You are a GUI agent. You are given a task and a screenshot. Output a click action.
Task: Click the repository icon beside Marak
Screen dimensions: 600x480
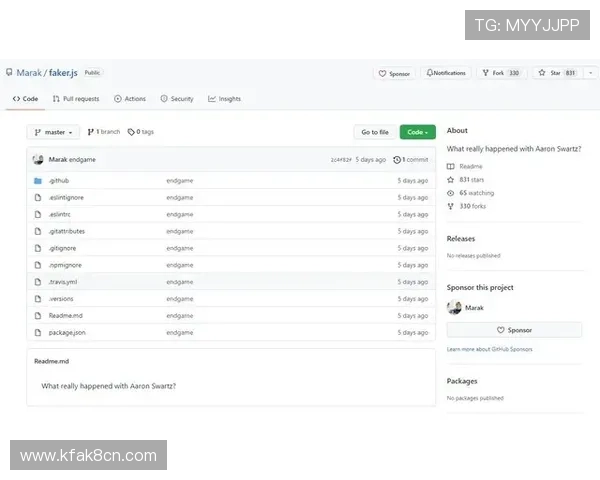(9, 73)
